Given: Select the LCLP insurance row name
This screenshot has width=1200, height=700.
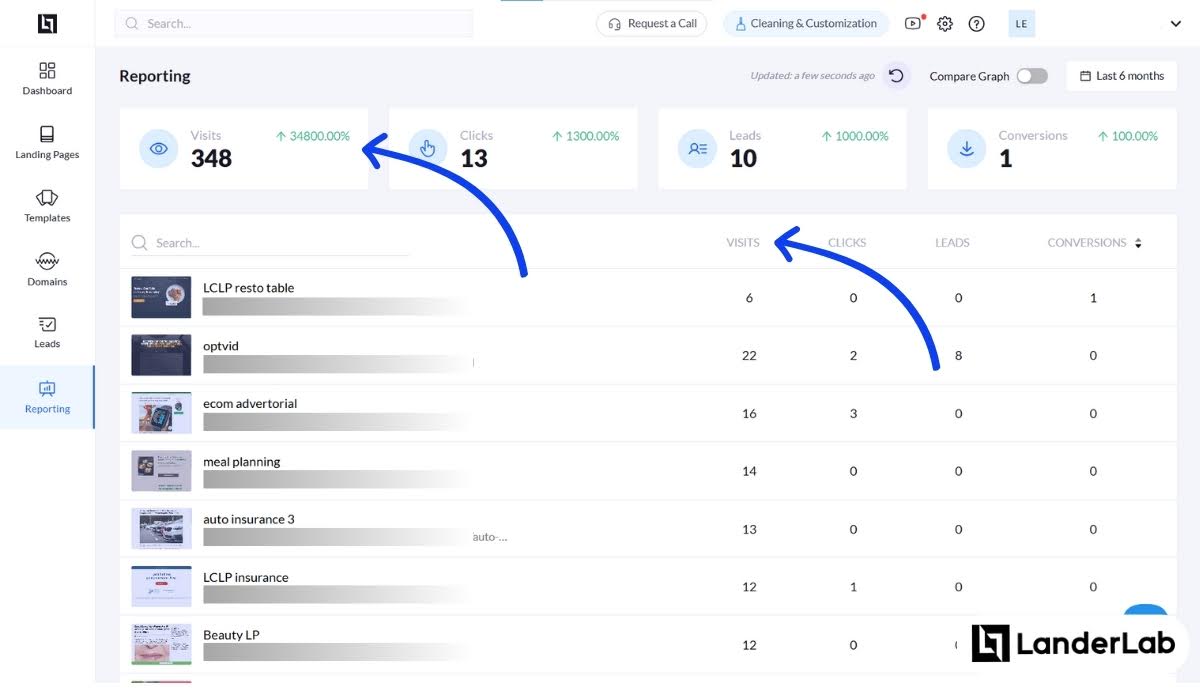Looking at the screenshot, I should click(x=246, y=577).
